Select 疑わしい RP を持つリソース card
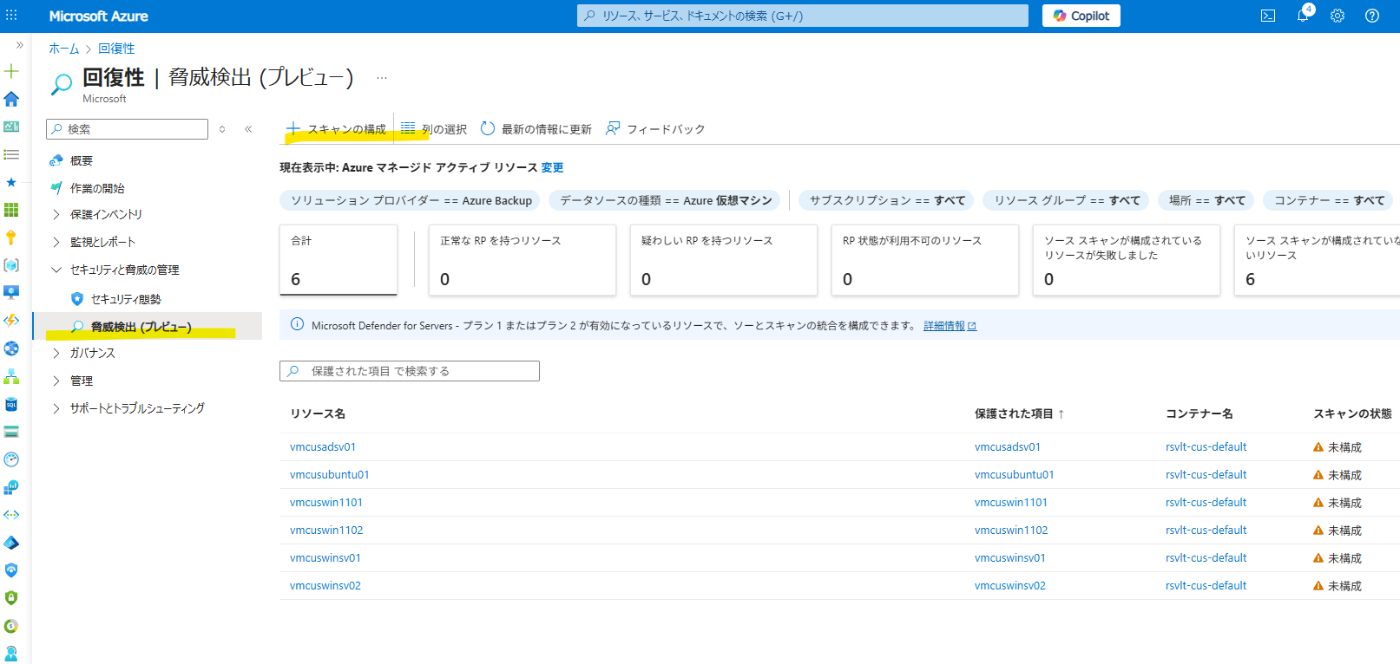 pos(723,260)
